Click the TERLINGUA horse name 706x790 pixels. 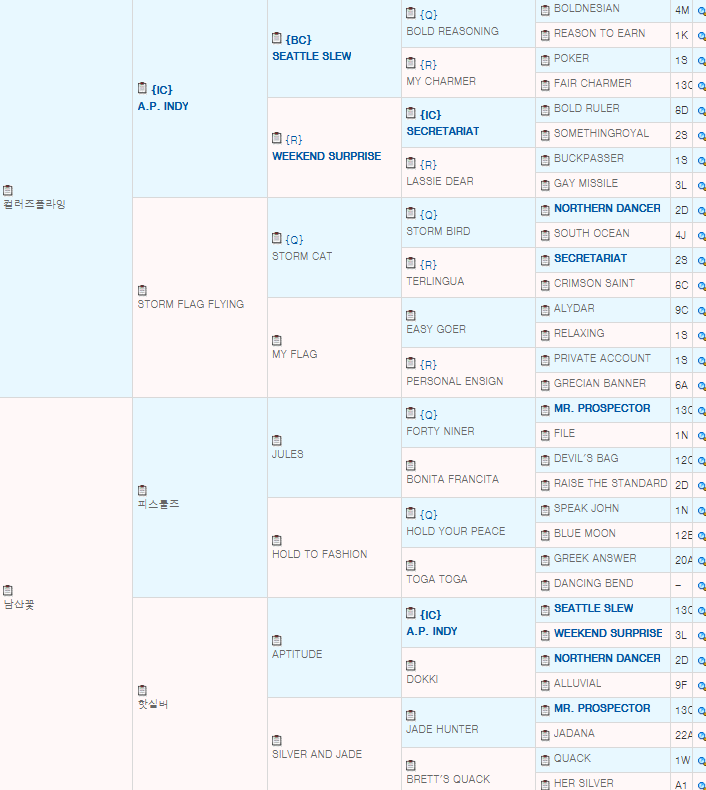[x=435, y=281]
